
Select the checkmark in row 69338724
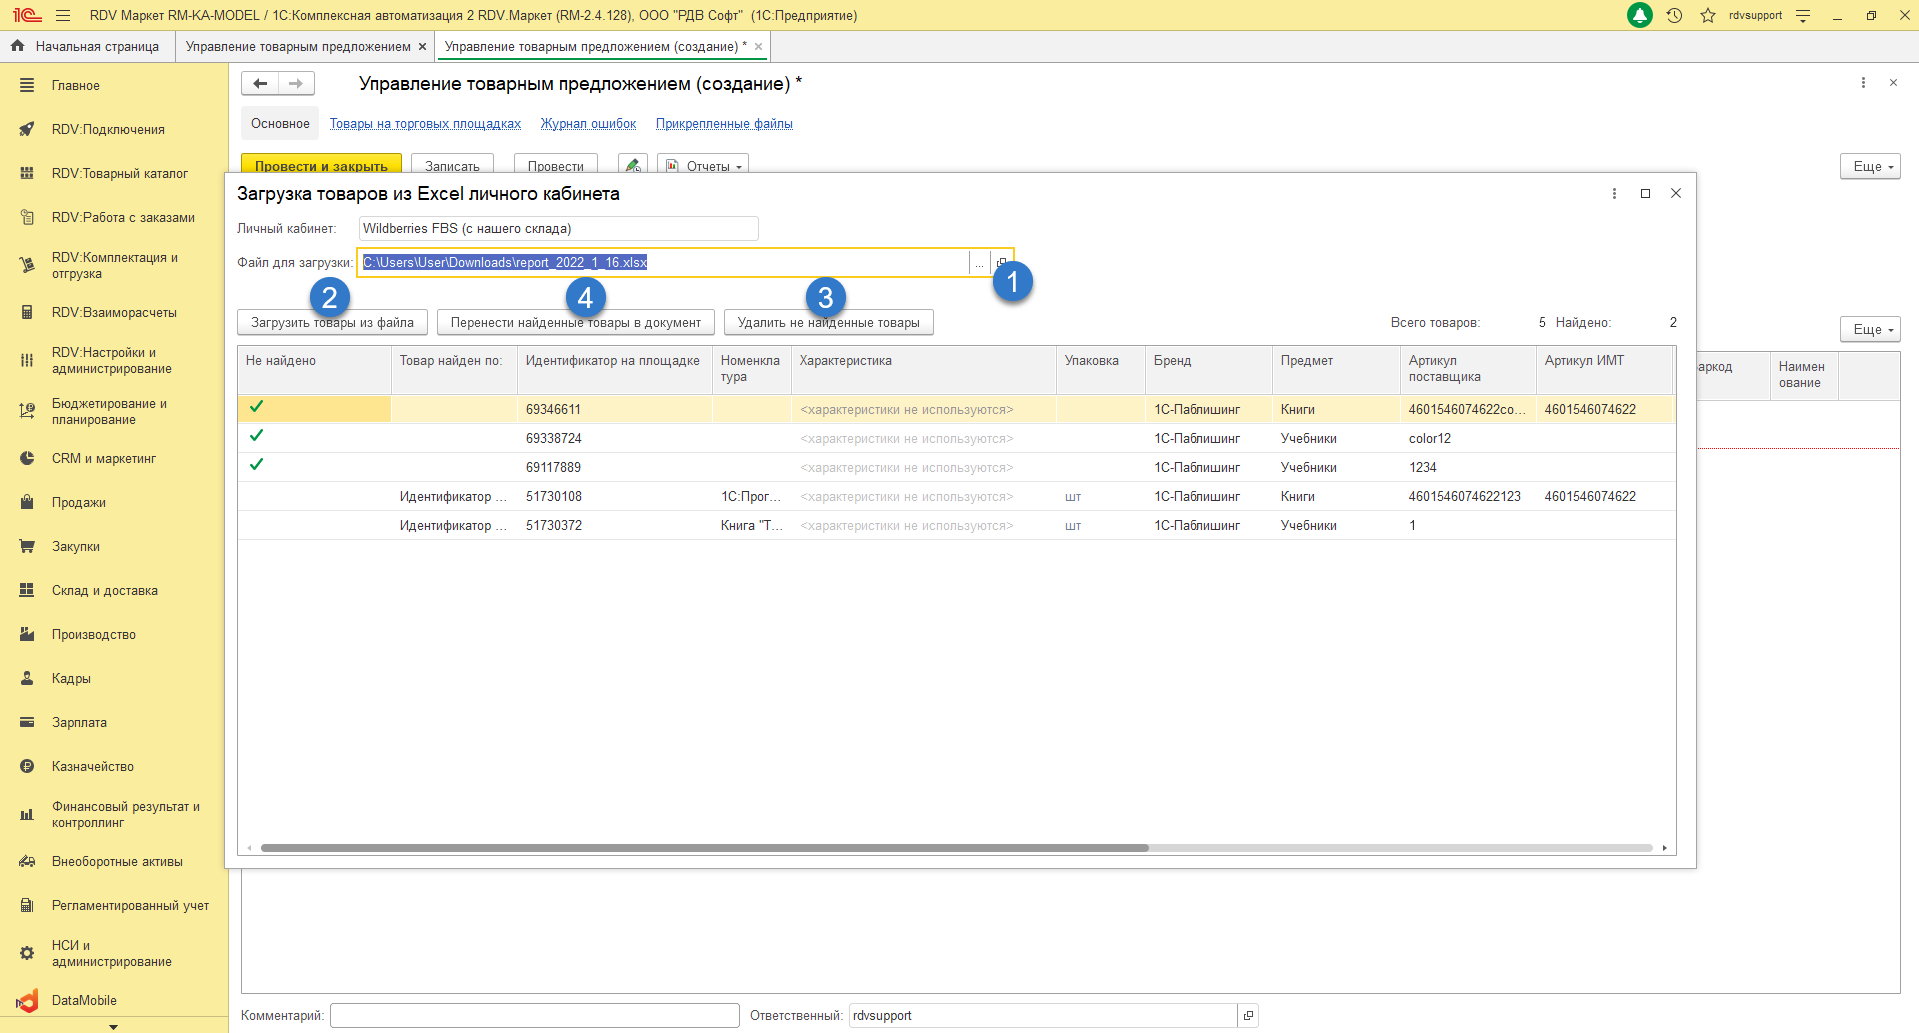pyautogui.click(x=257, y=436)
